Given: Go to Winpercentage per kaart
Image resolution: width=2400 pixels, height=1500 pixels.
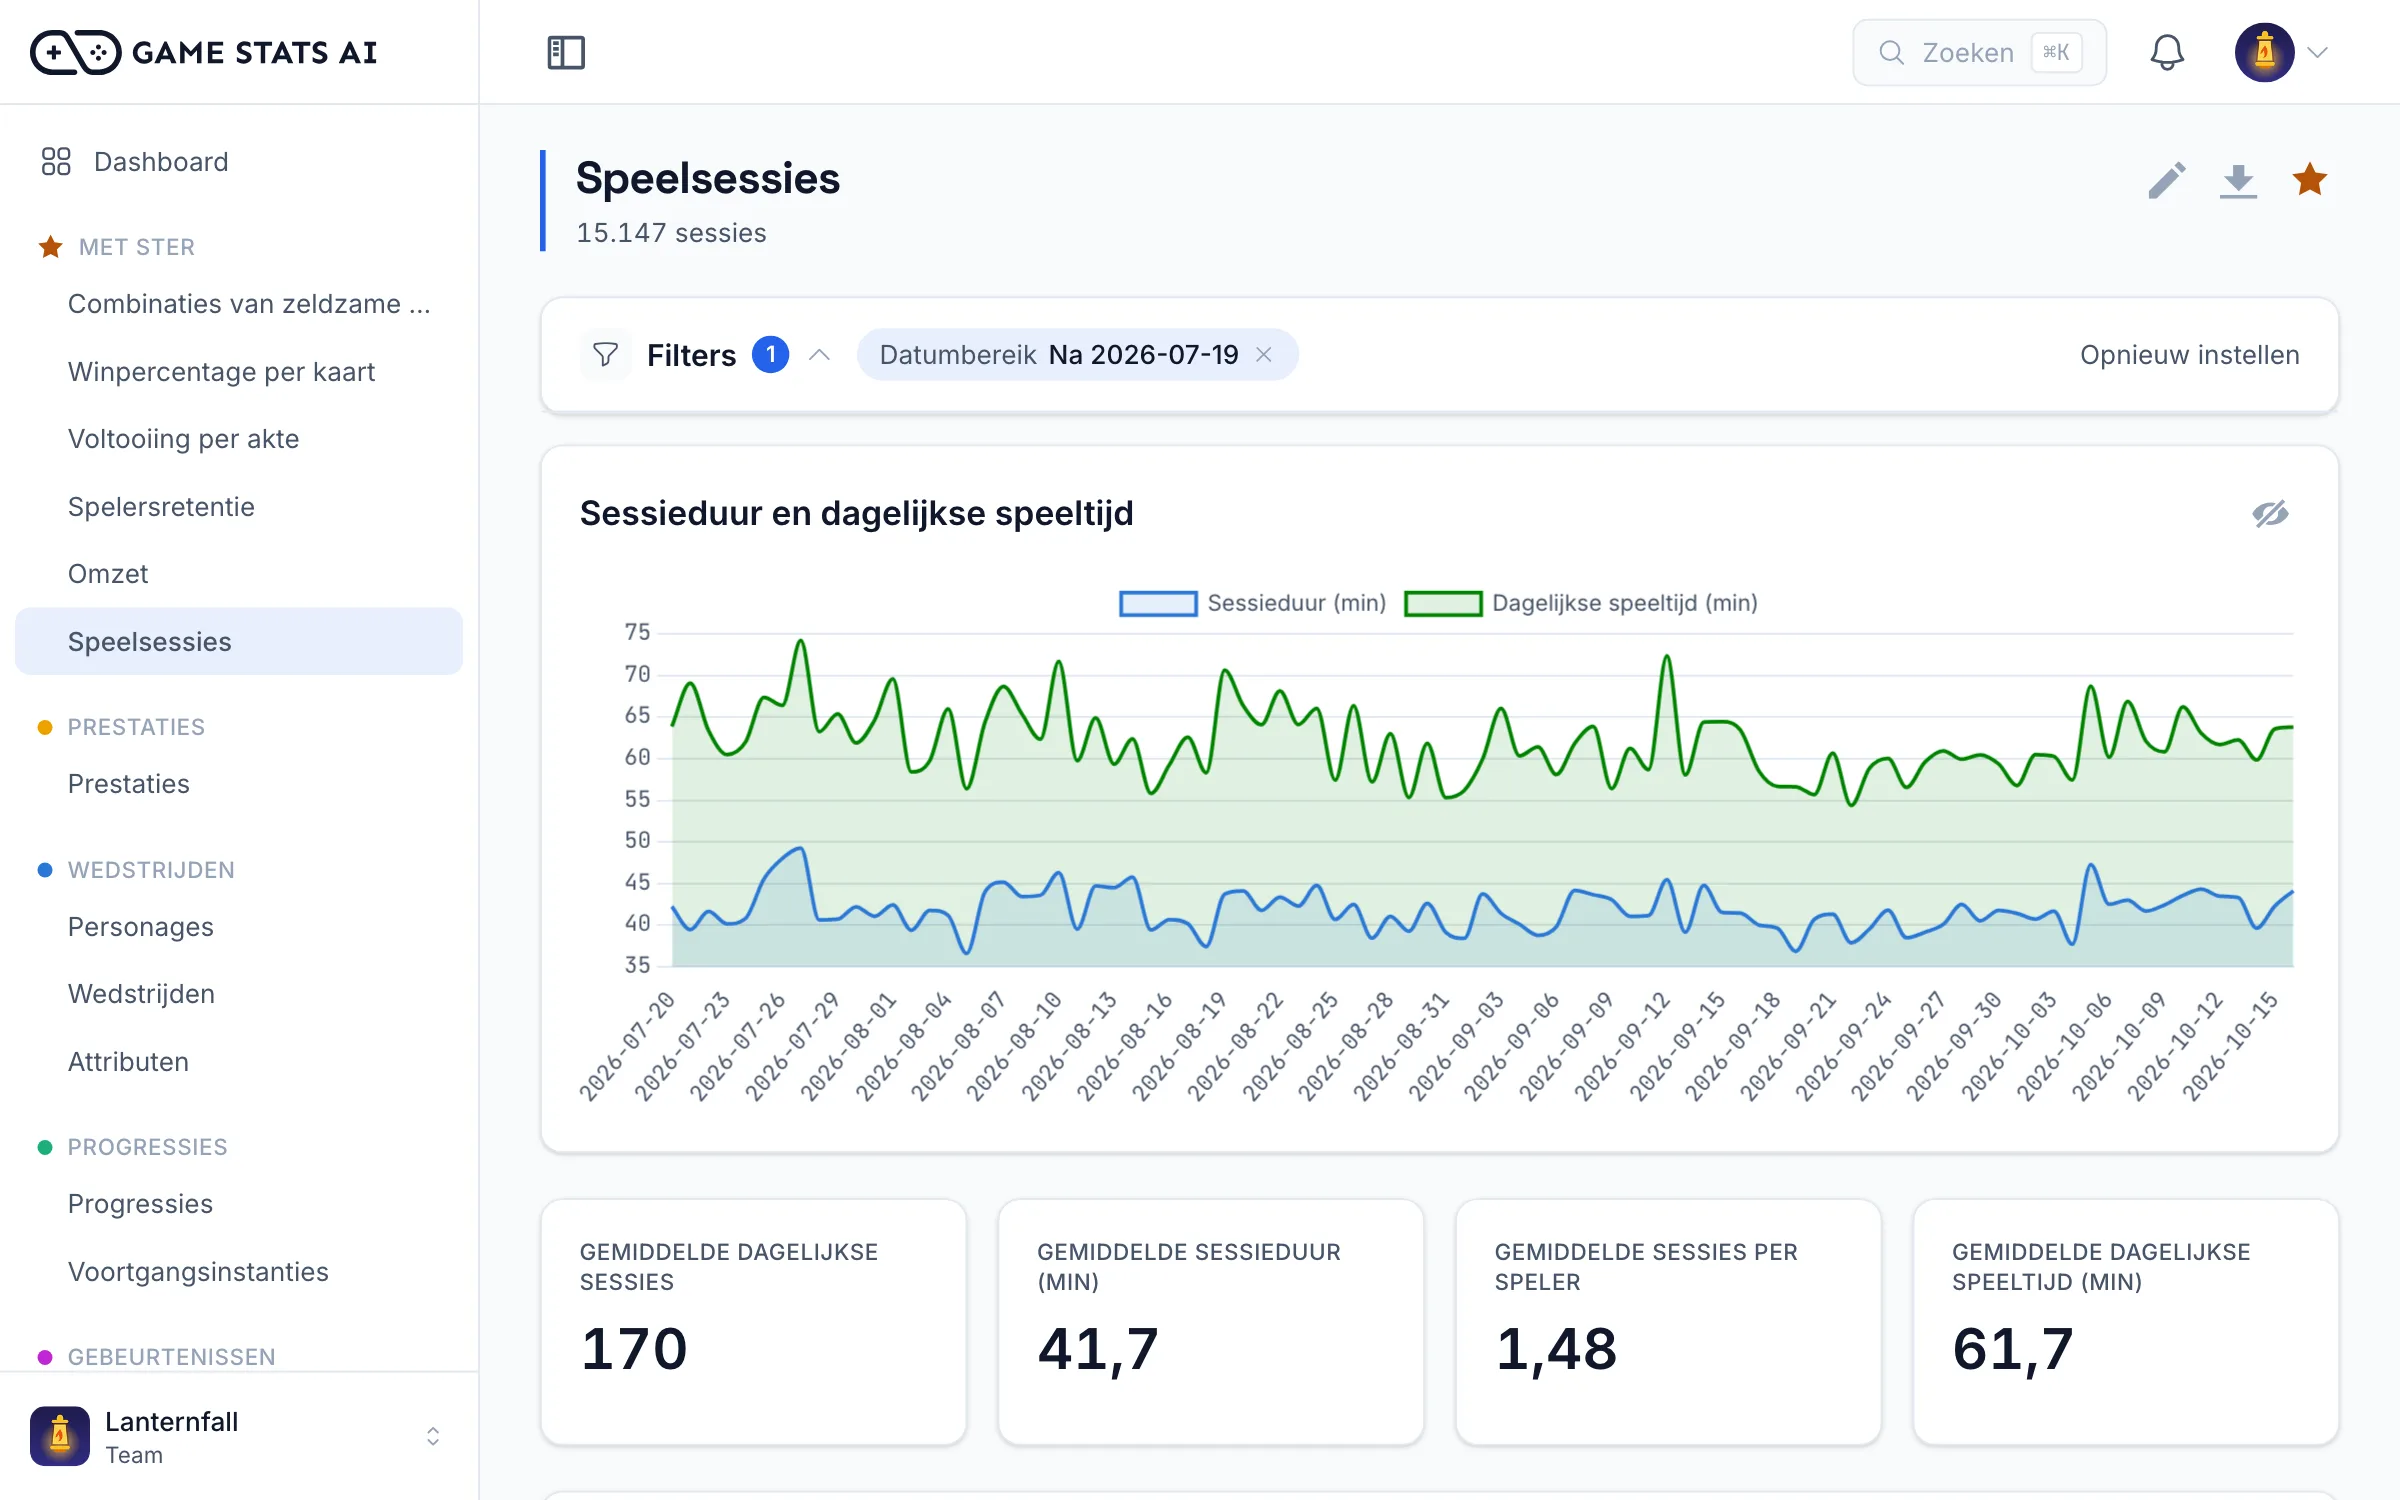Looking at the screenshot, I should click(x=239, y=372).
